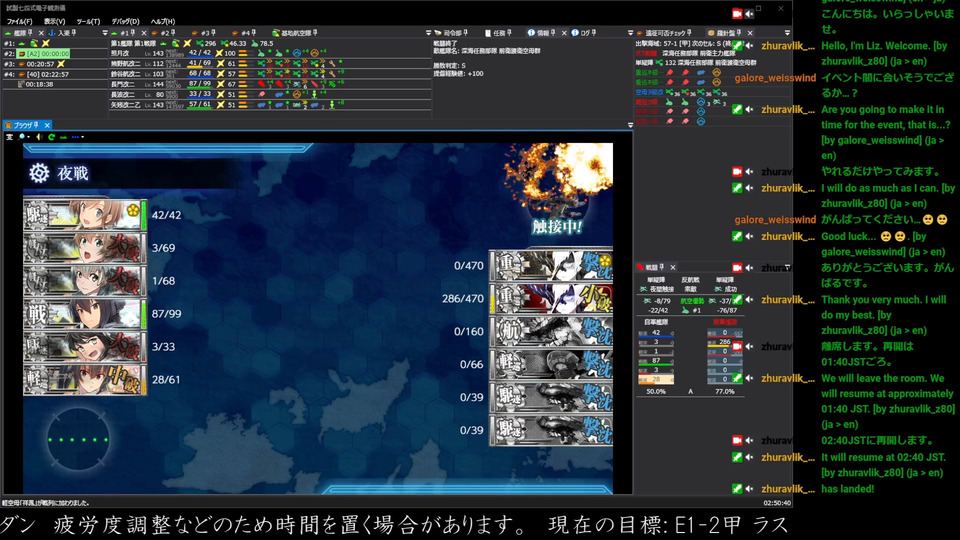Close the ブラウザ browser tab
Screen dimensions: 960x540
(47, 125)
